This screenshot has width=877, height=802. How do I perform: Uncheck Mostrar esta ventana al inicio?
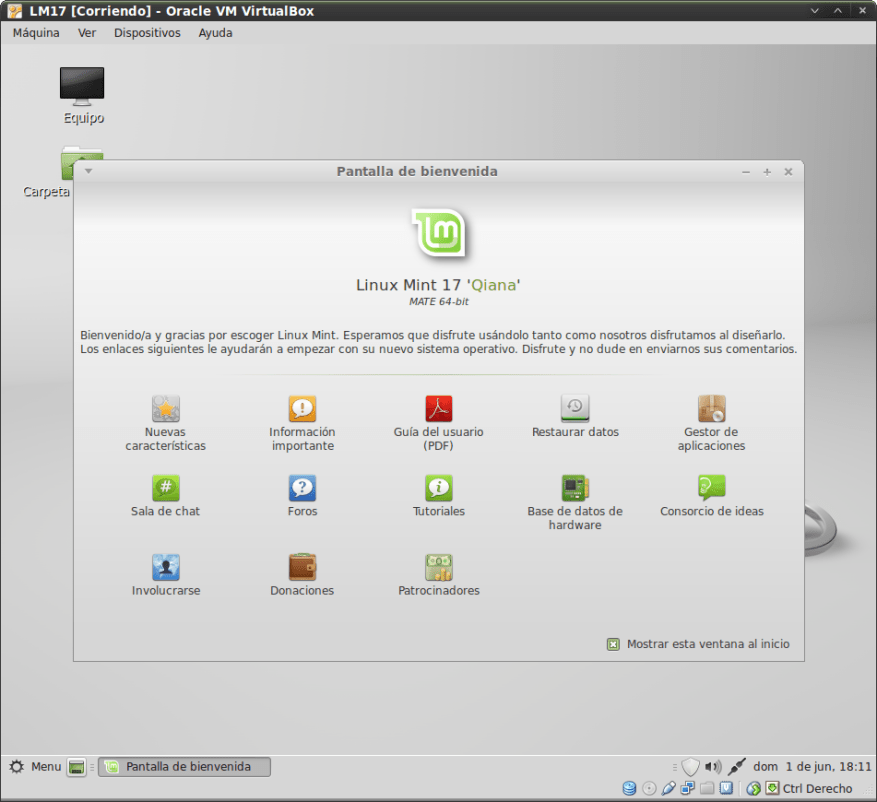point(613,644)
